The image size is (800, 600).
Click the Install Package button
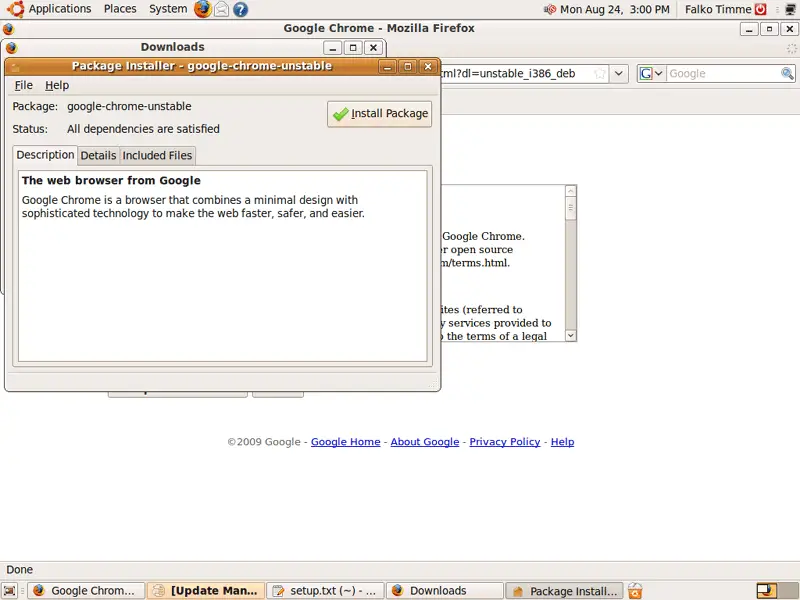pos(379,113)
